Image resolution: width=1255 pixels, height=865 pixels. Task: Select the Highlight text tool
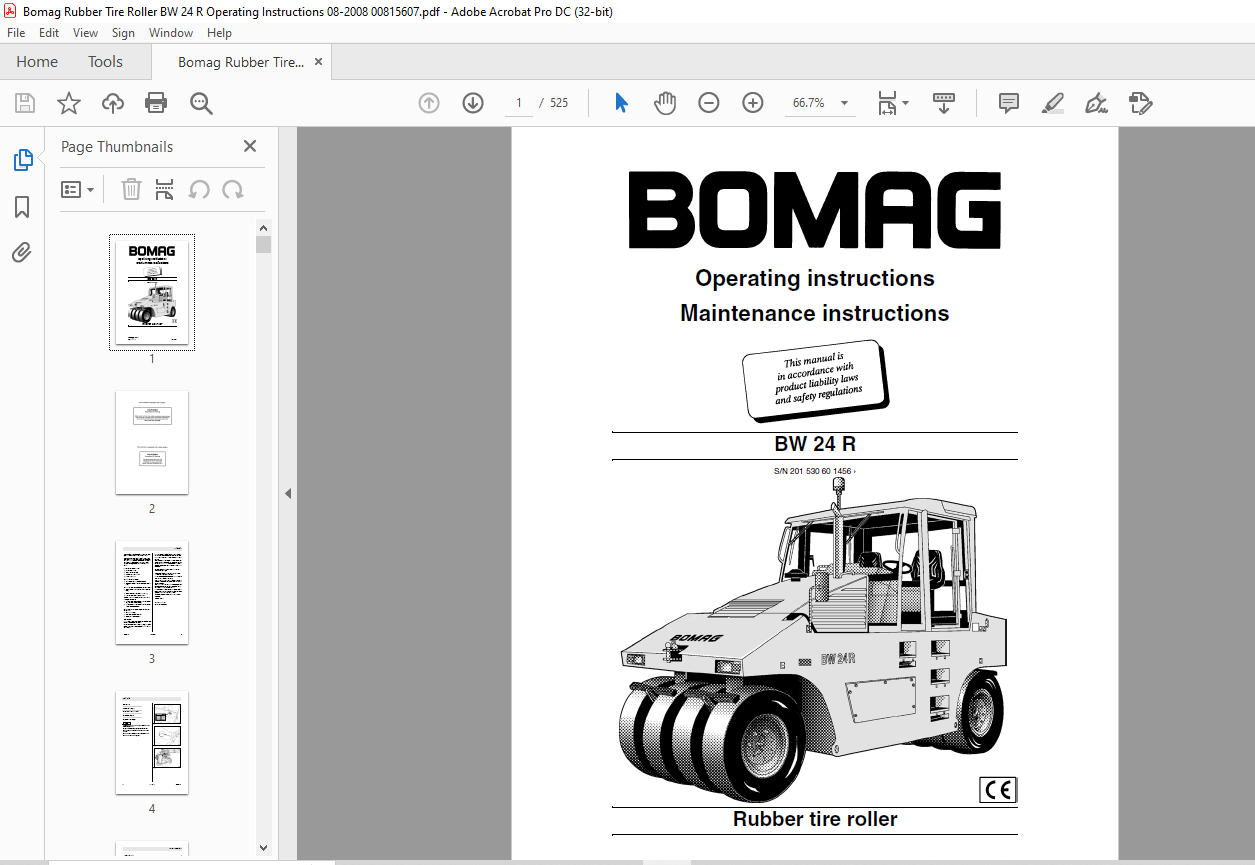(1053, 103)
